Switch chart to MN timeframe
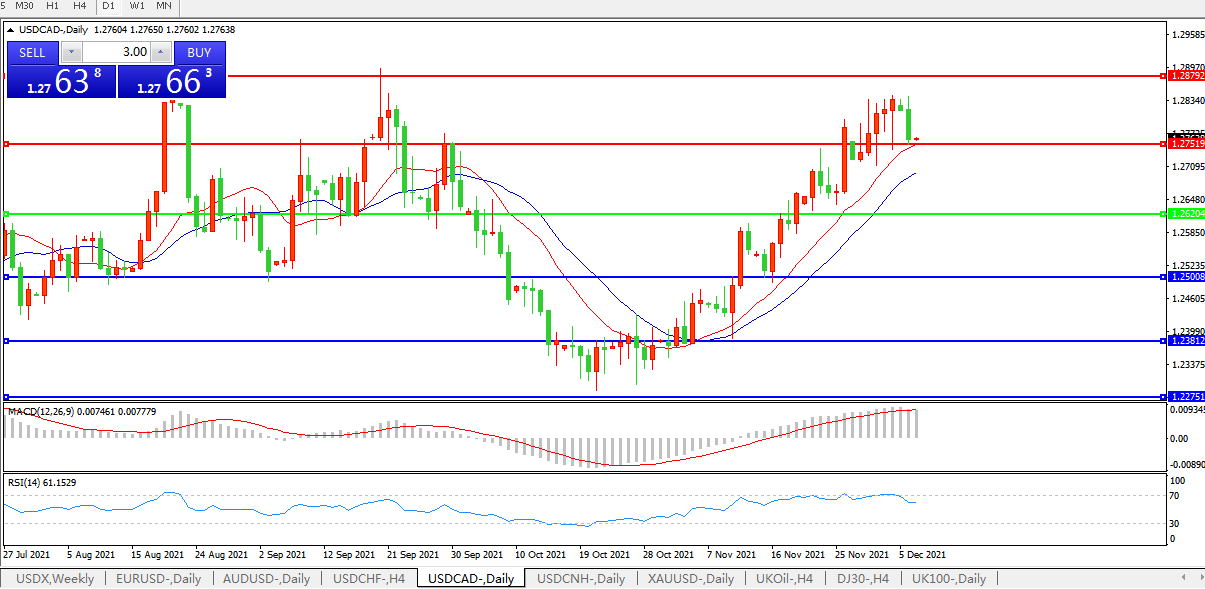This screenshot has height=589, width=1205. (x=164, y=6)
